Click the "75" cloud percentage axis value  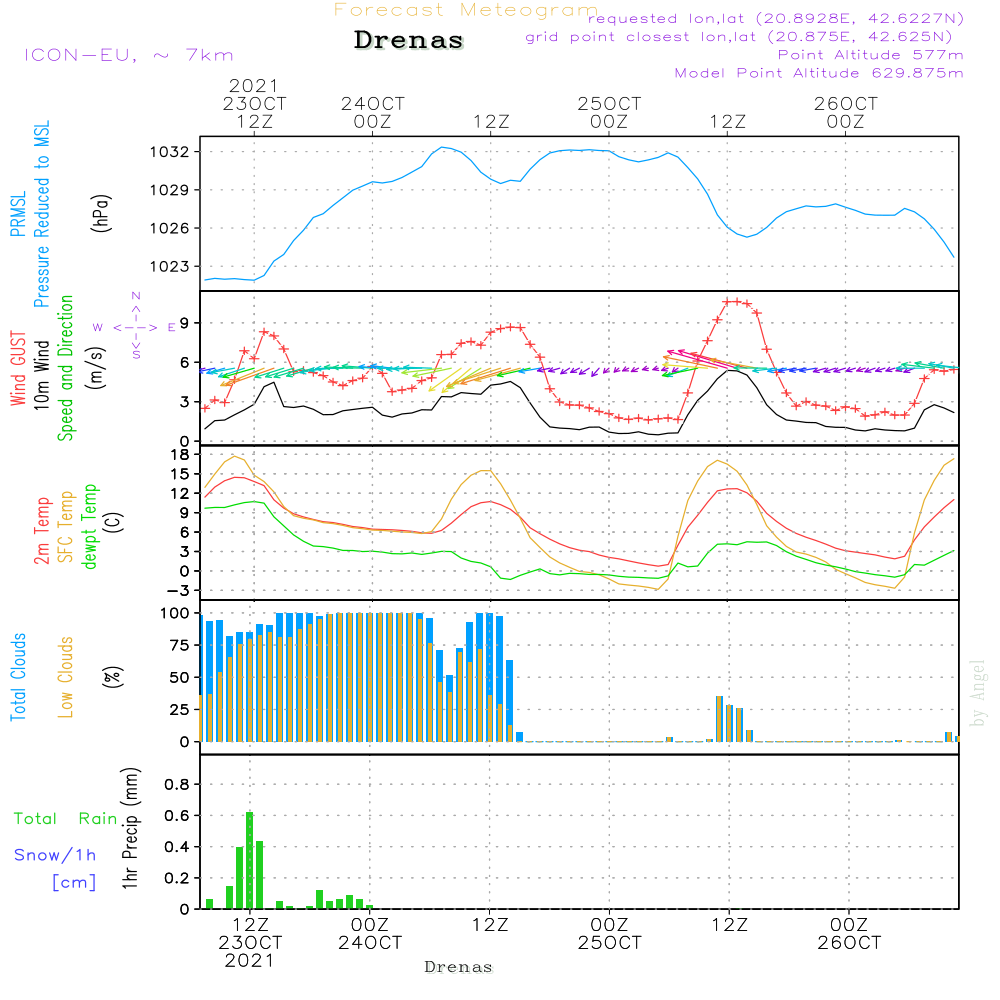180,645
